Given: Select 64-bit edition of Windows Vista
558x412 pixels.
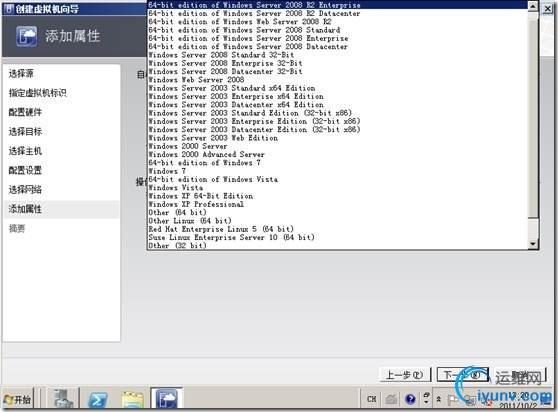Looking at the screenshot, I should [337, 179].
